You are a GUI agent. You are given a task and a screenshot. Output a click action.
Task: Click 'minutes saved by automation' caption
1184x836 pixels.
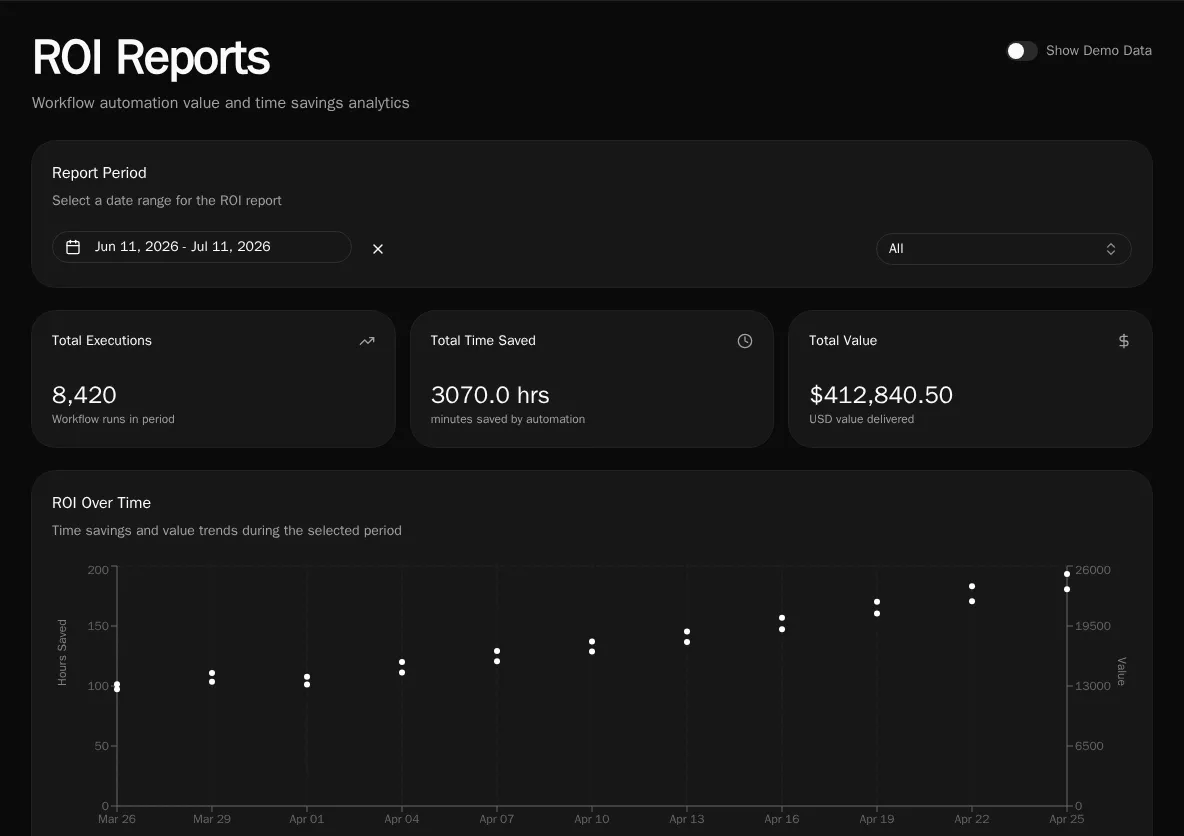(x=507, y=419)
